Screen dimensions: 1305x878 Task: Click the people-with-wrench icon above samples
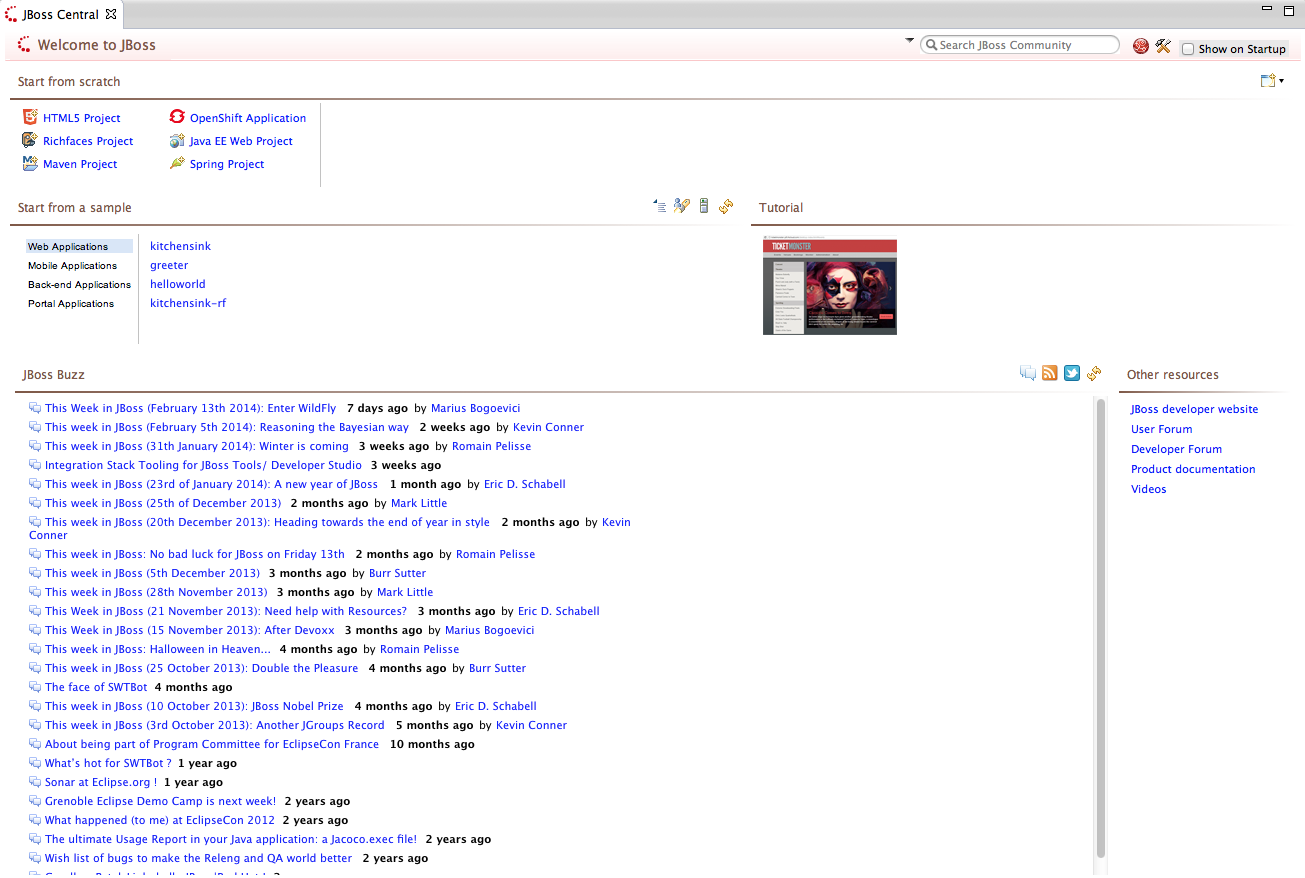682,206
